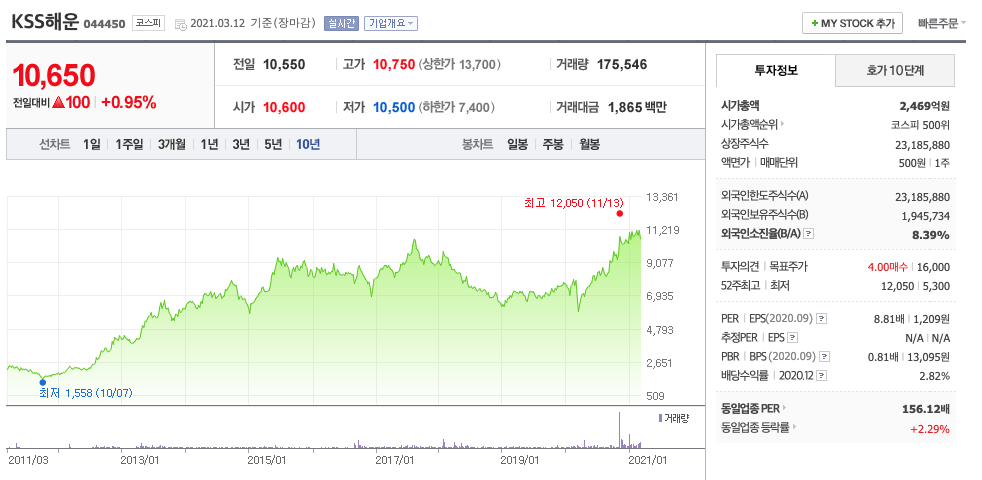Toggle the 실시간 real-time button
Image resolution: width=982 pixels, height=480 pixels.
[341, 24]
